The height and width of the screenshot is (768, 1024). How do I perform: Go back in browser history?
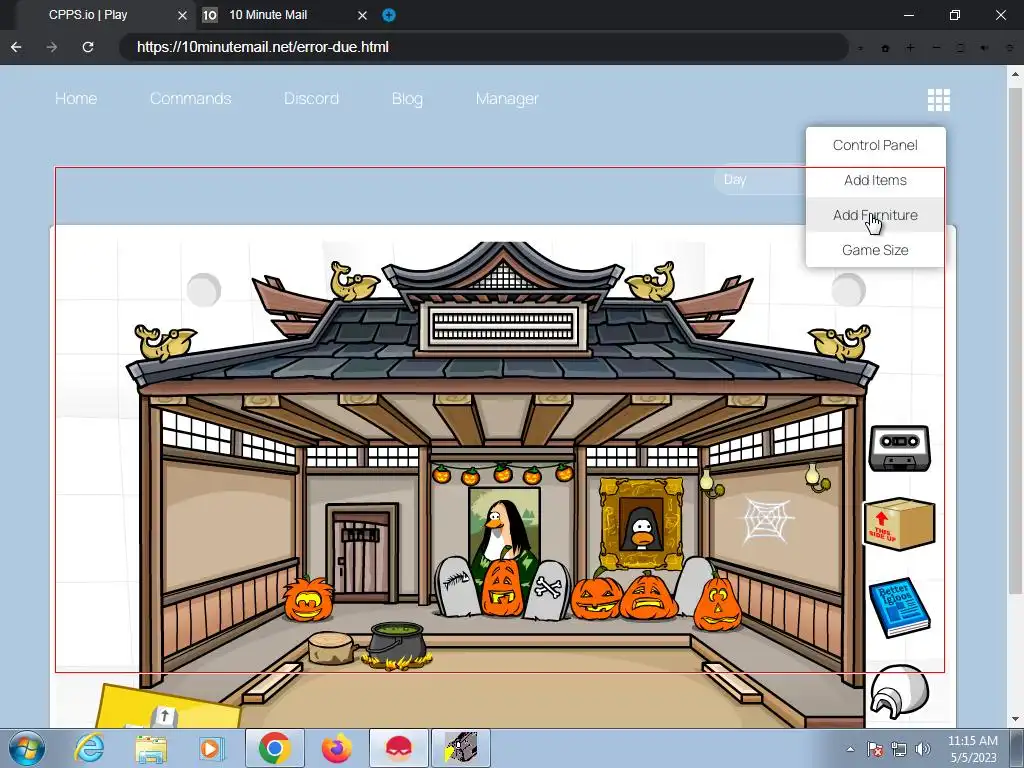(x=16, y=47)
